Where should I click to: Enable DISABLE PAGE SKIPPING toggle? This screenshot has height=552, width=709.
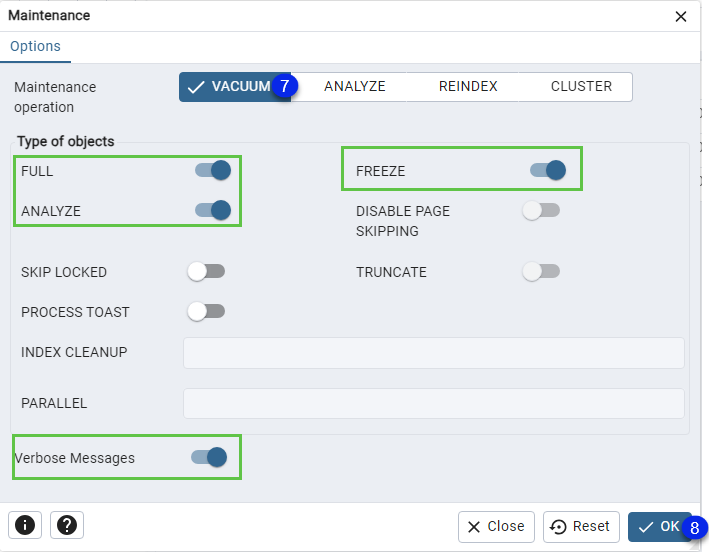541,210
